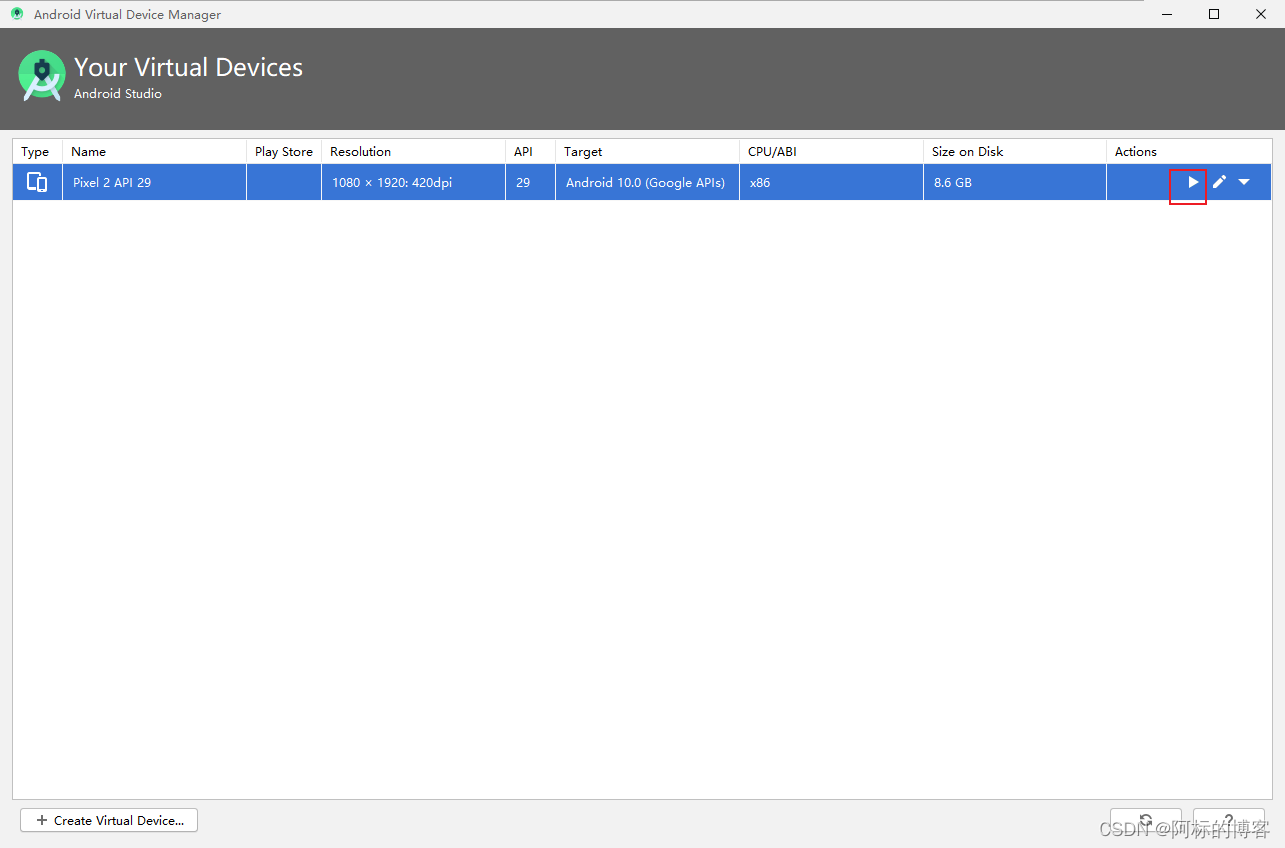The width and height of the screenshot is (1285, 848).
Task: Sort by the Target column header
Action: [648, 152]
